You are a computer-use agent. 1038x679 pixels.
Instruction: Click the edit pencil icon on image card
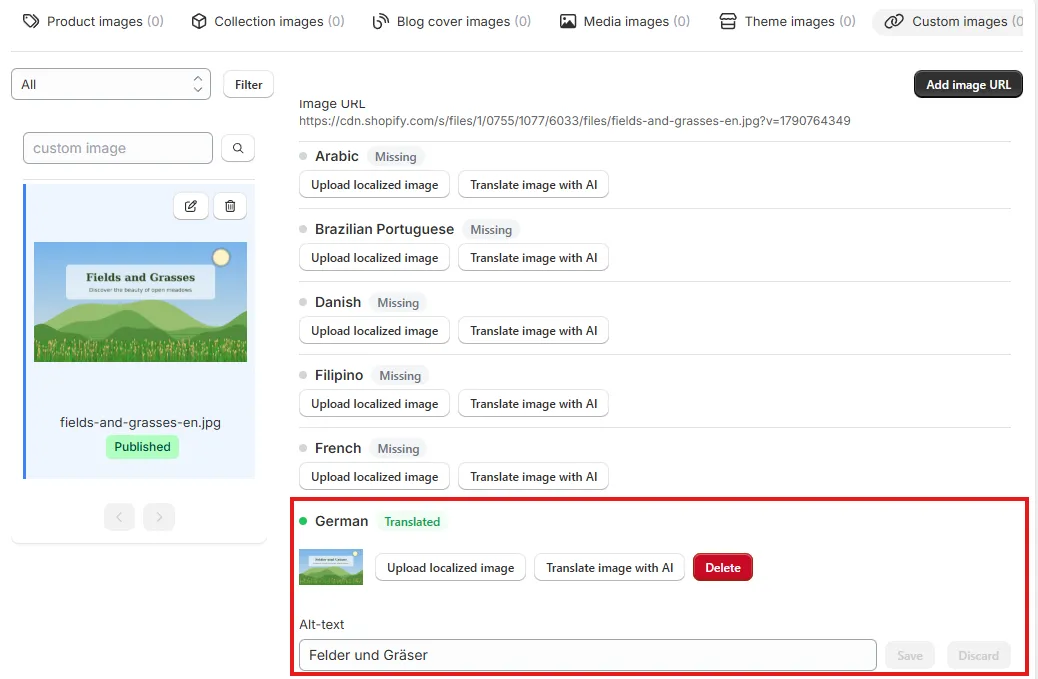click(x=191, y=206)
